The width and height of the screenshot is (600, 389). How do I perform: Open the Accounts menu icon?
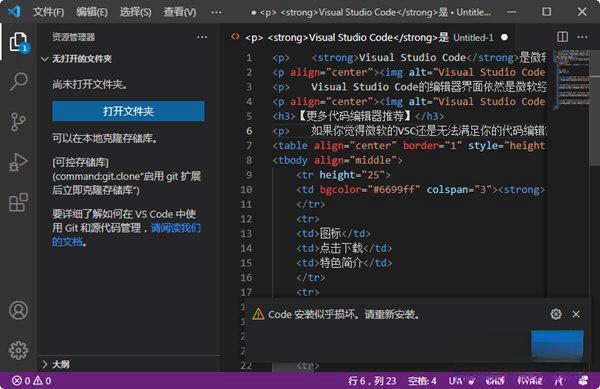pos(18,310)
